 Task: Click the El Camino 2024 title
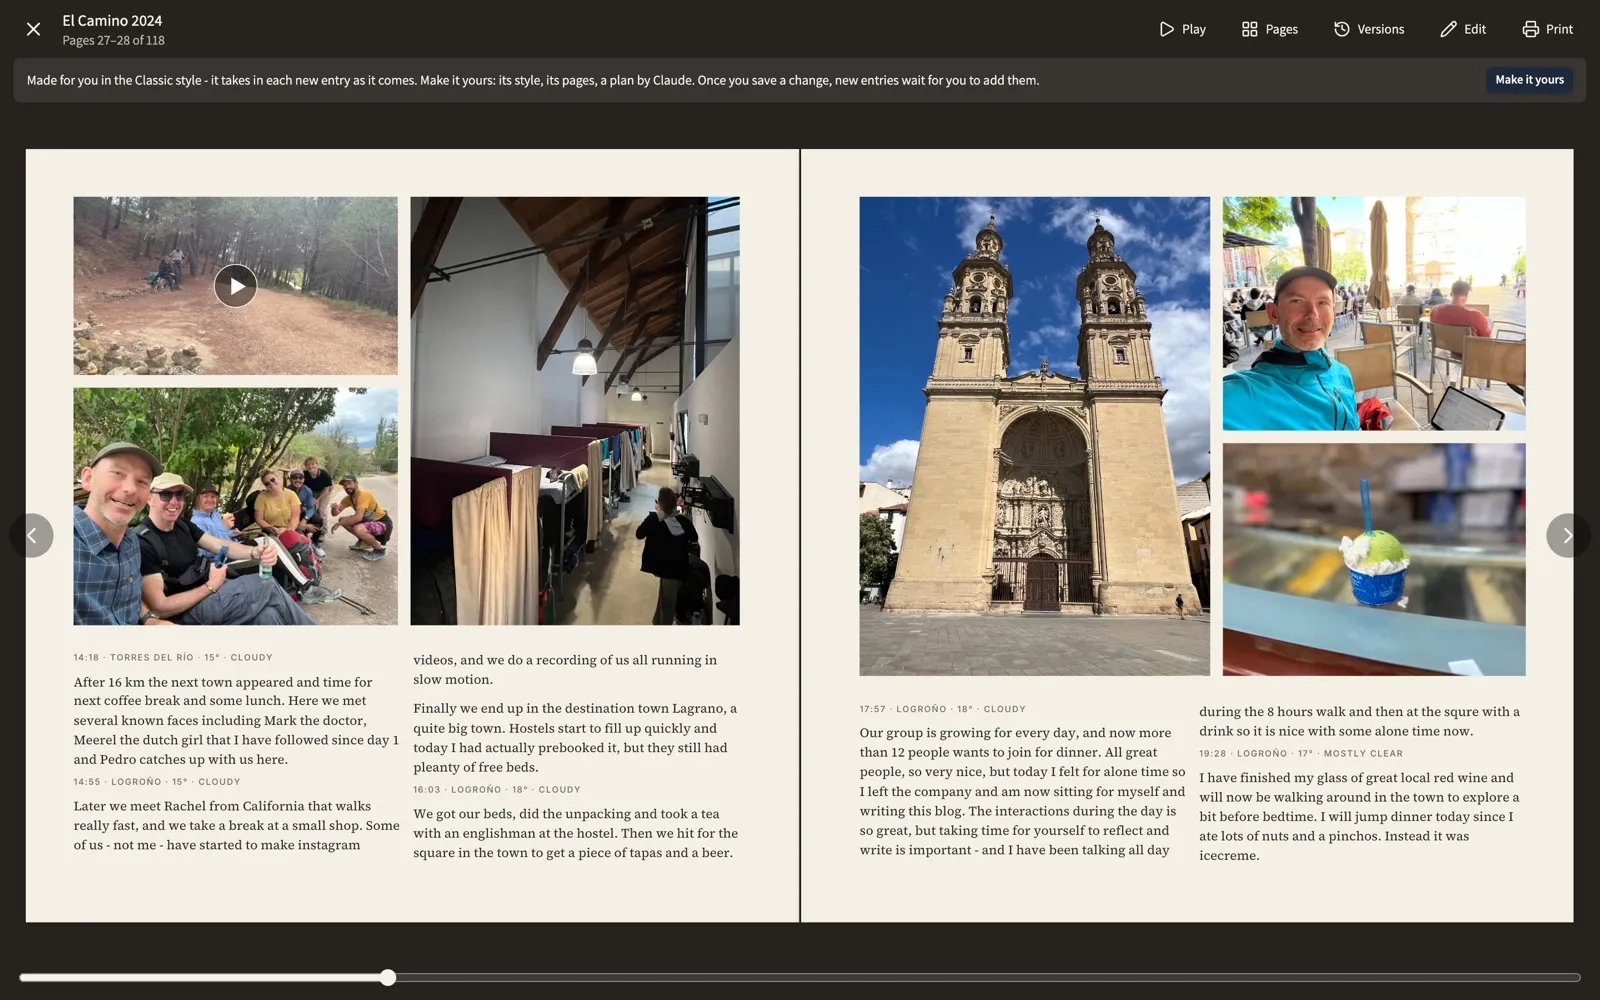[x=112, y=20]
